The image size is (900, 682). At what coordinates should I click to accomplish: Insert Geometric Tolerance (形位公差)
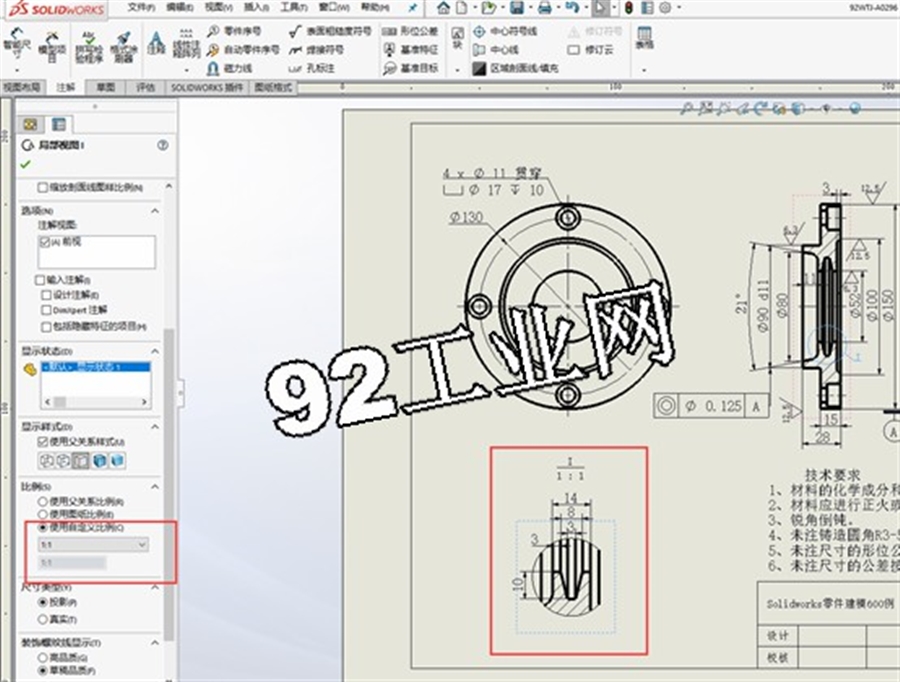pyautogui.click(x=410, y=31)
